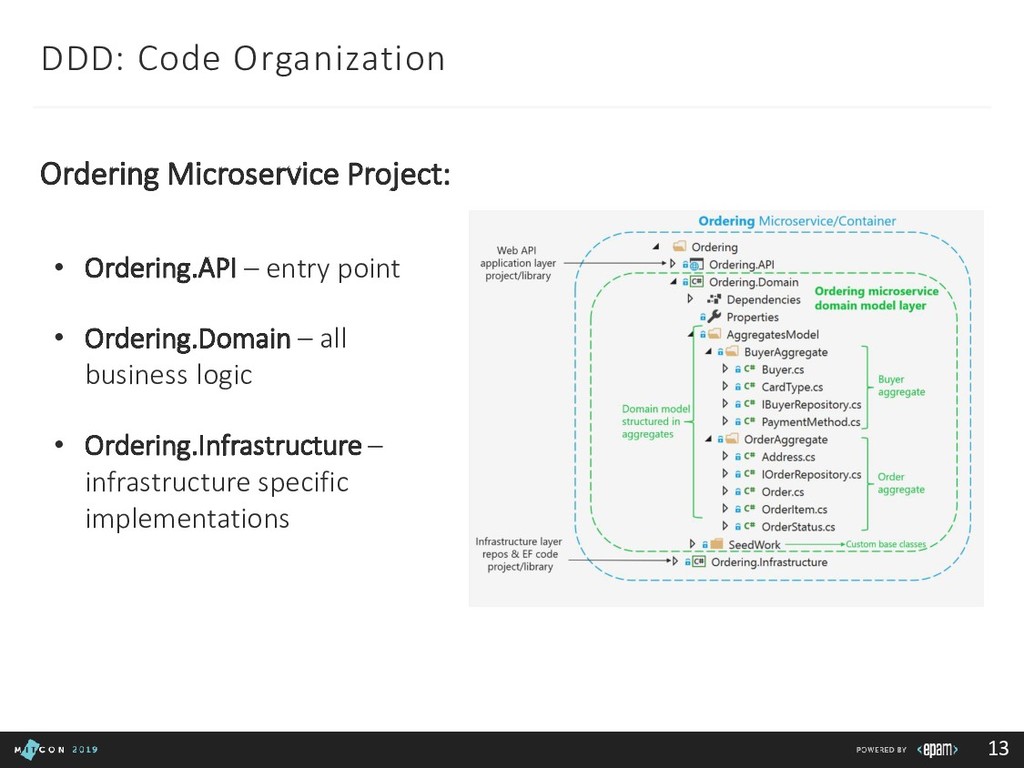Select the SeedWork tree label
Image resolution: width=1024 pixels, height=768 pixels.
click(x=754, y=545)
